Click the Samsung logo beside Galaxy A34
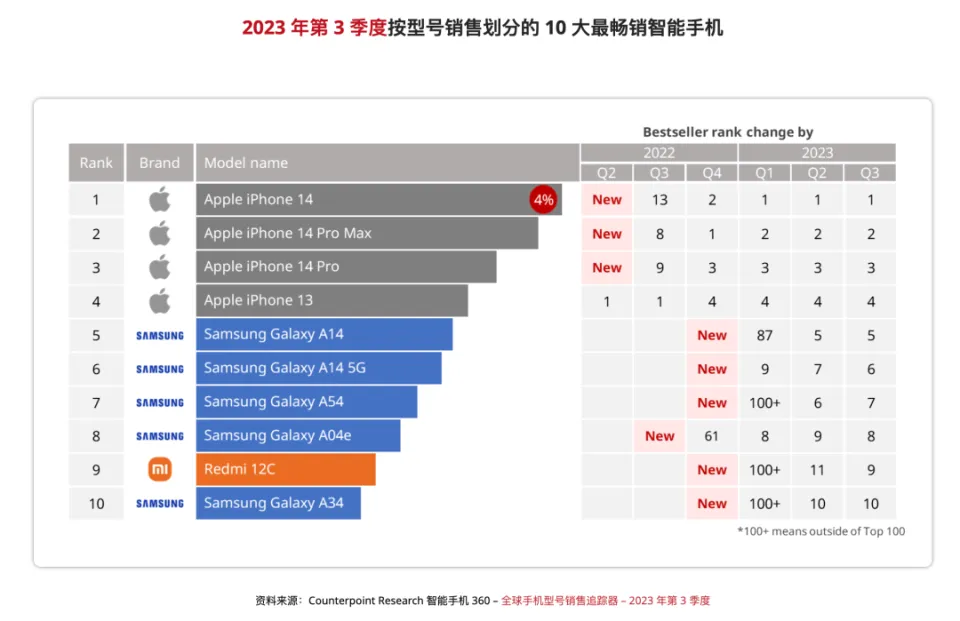The image size is (960, 621). [x=160, y=503]
